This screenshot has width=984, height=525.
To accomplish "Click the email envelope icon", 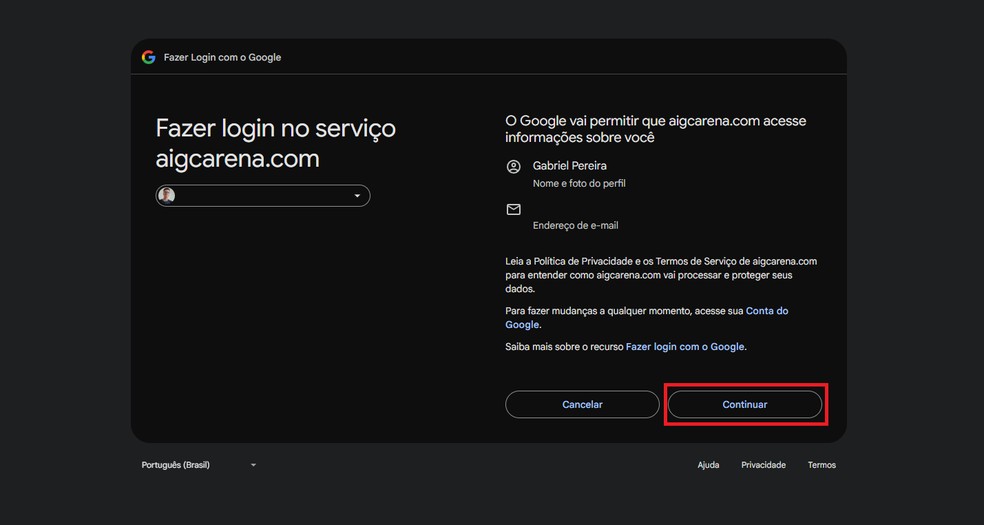I will (514, 210).
